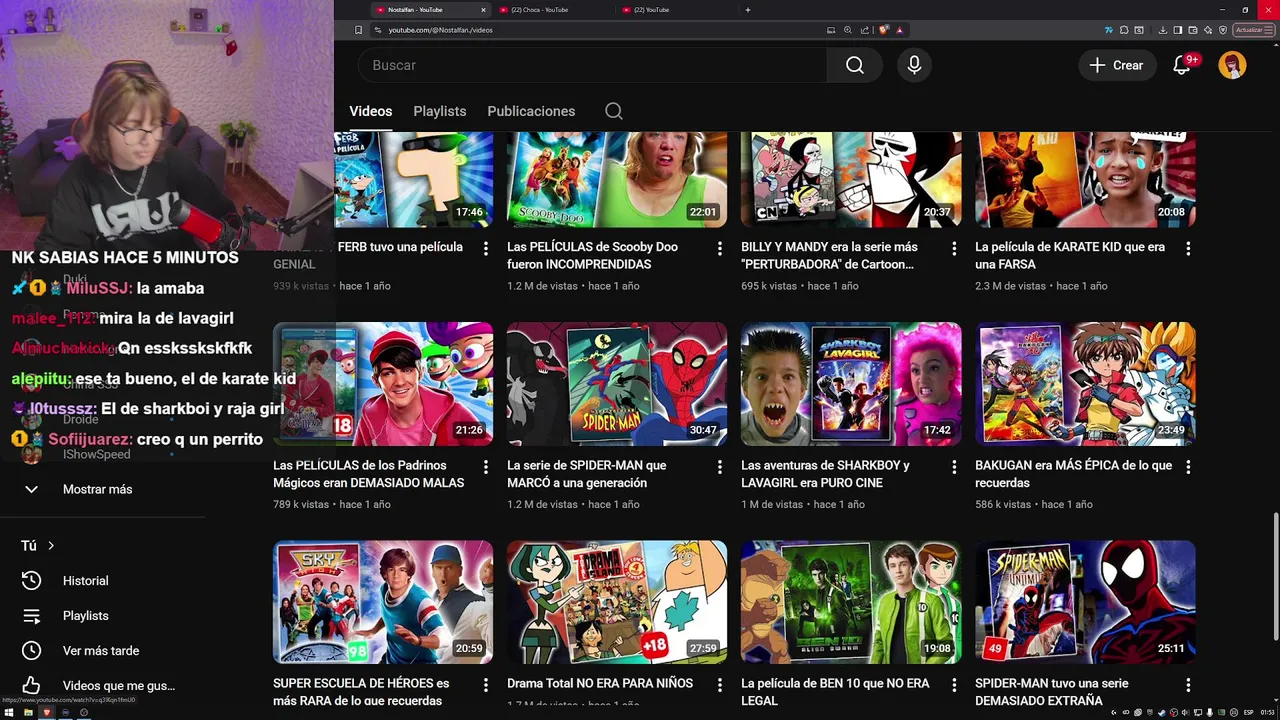Open options for SPIDER-MAN que MARCÓ video
This screenshot has height=720, width=1280.
click(x=719, y=467)
